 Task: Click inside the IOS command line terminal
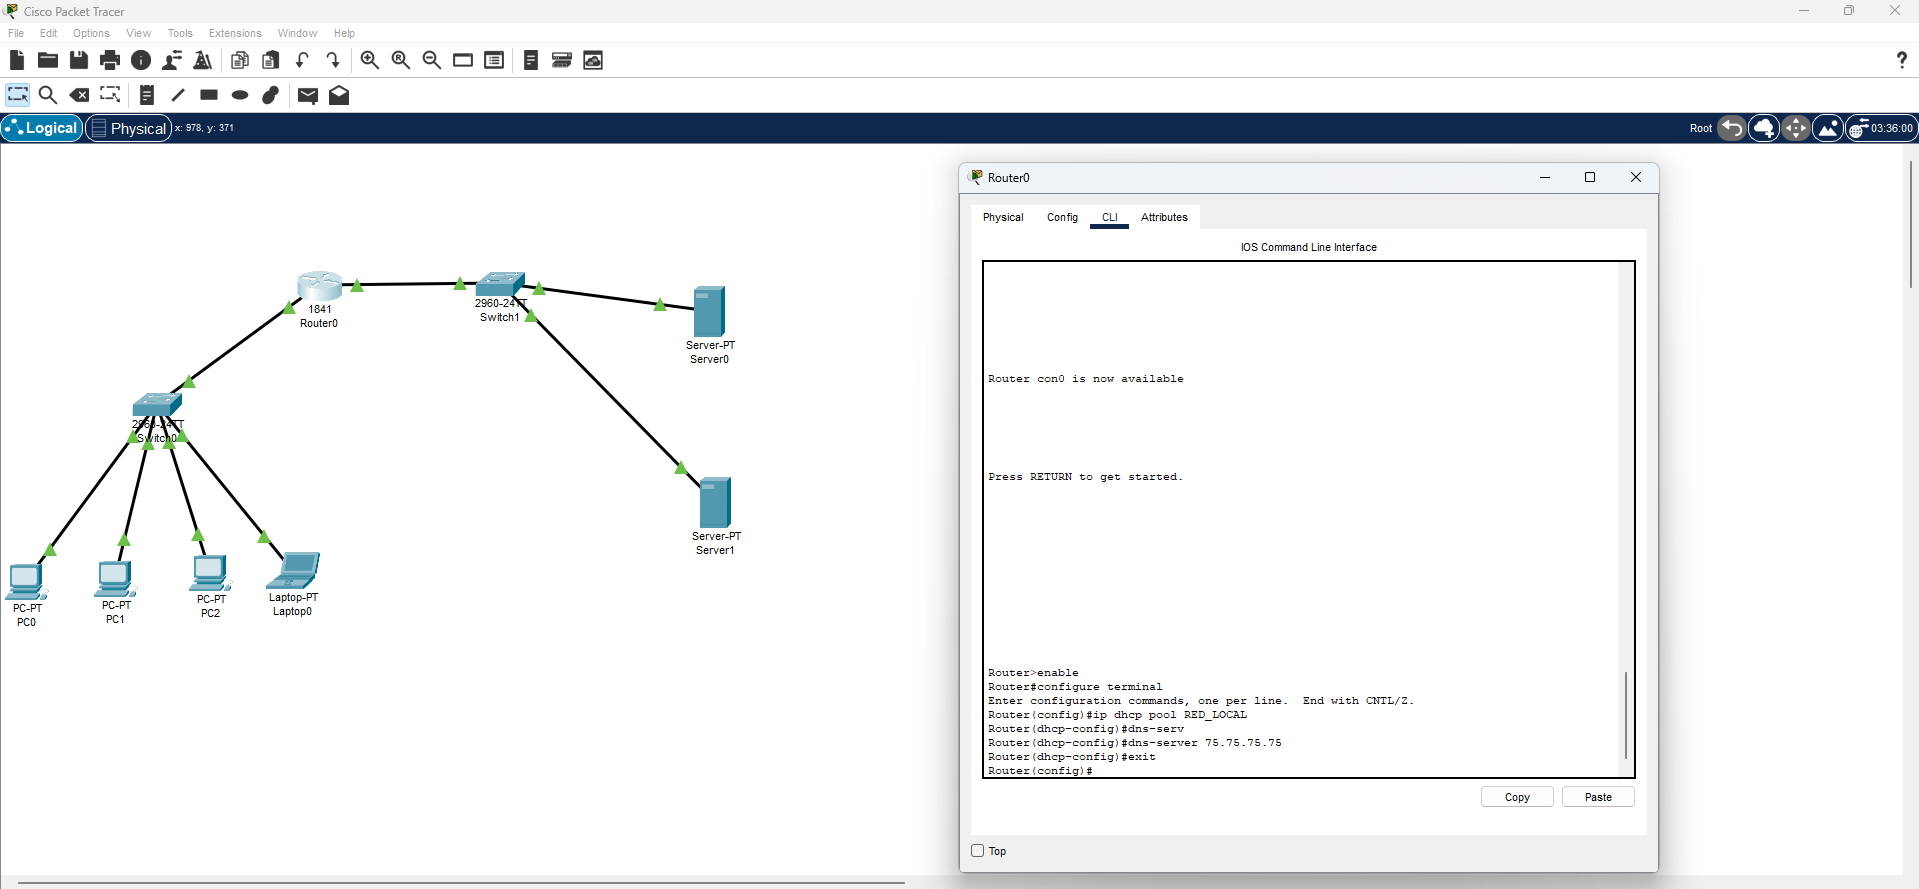pos(1300,519)
